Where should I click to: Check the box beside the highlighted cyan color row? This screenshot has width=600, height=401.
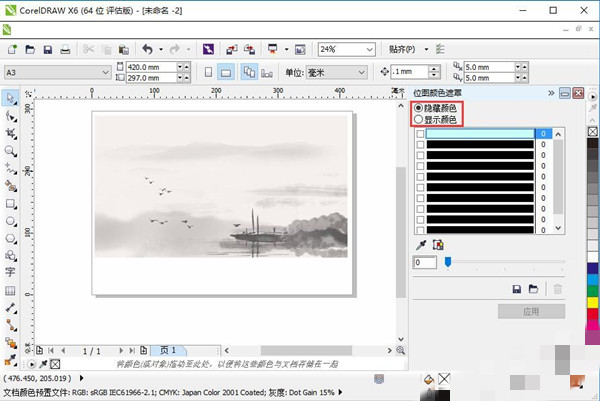420,134
